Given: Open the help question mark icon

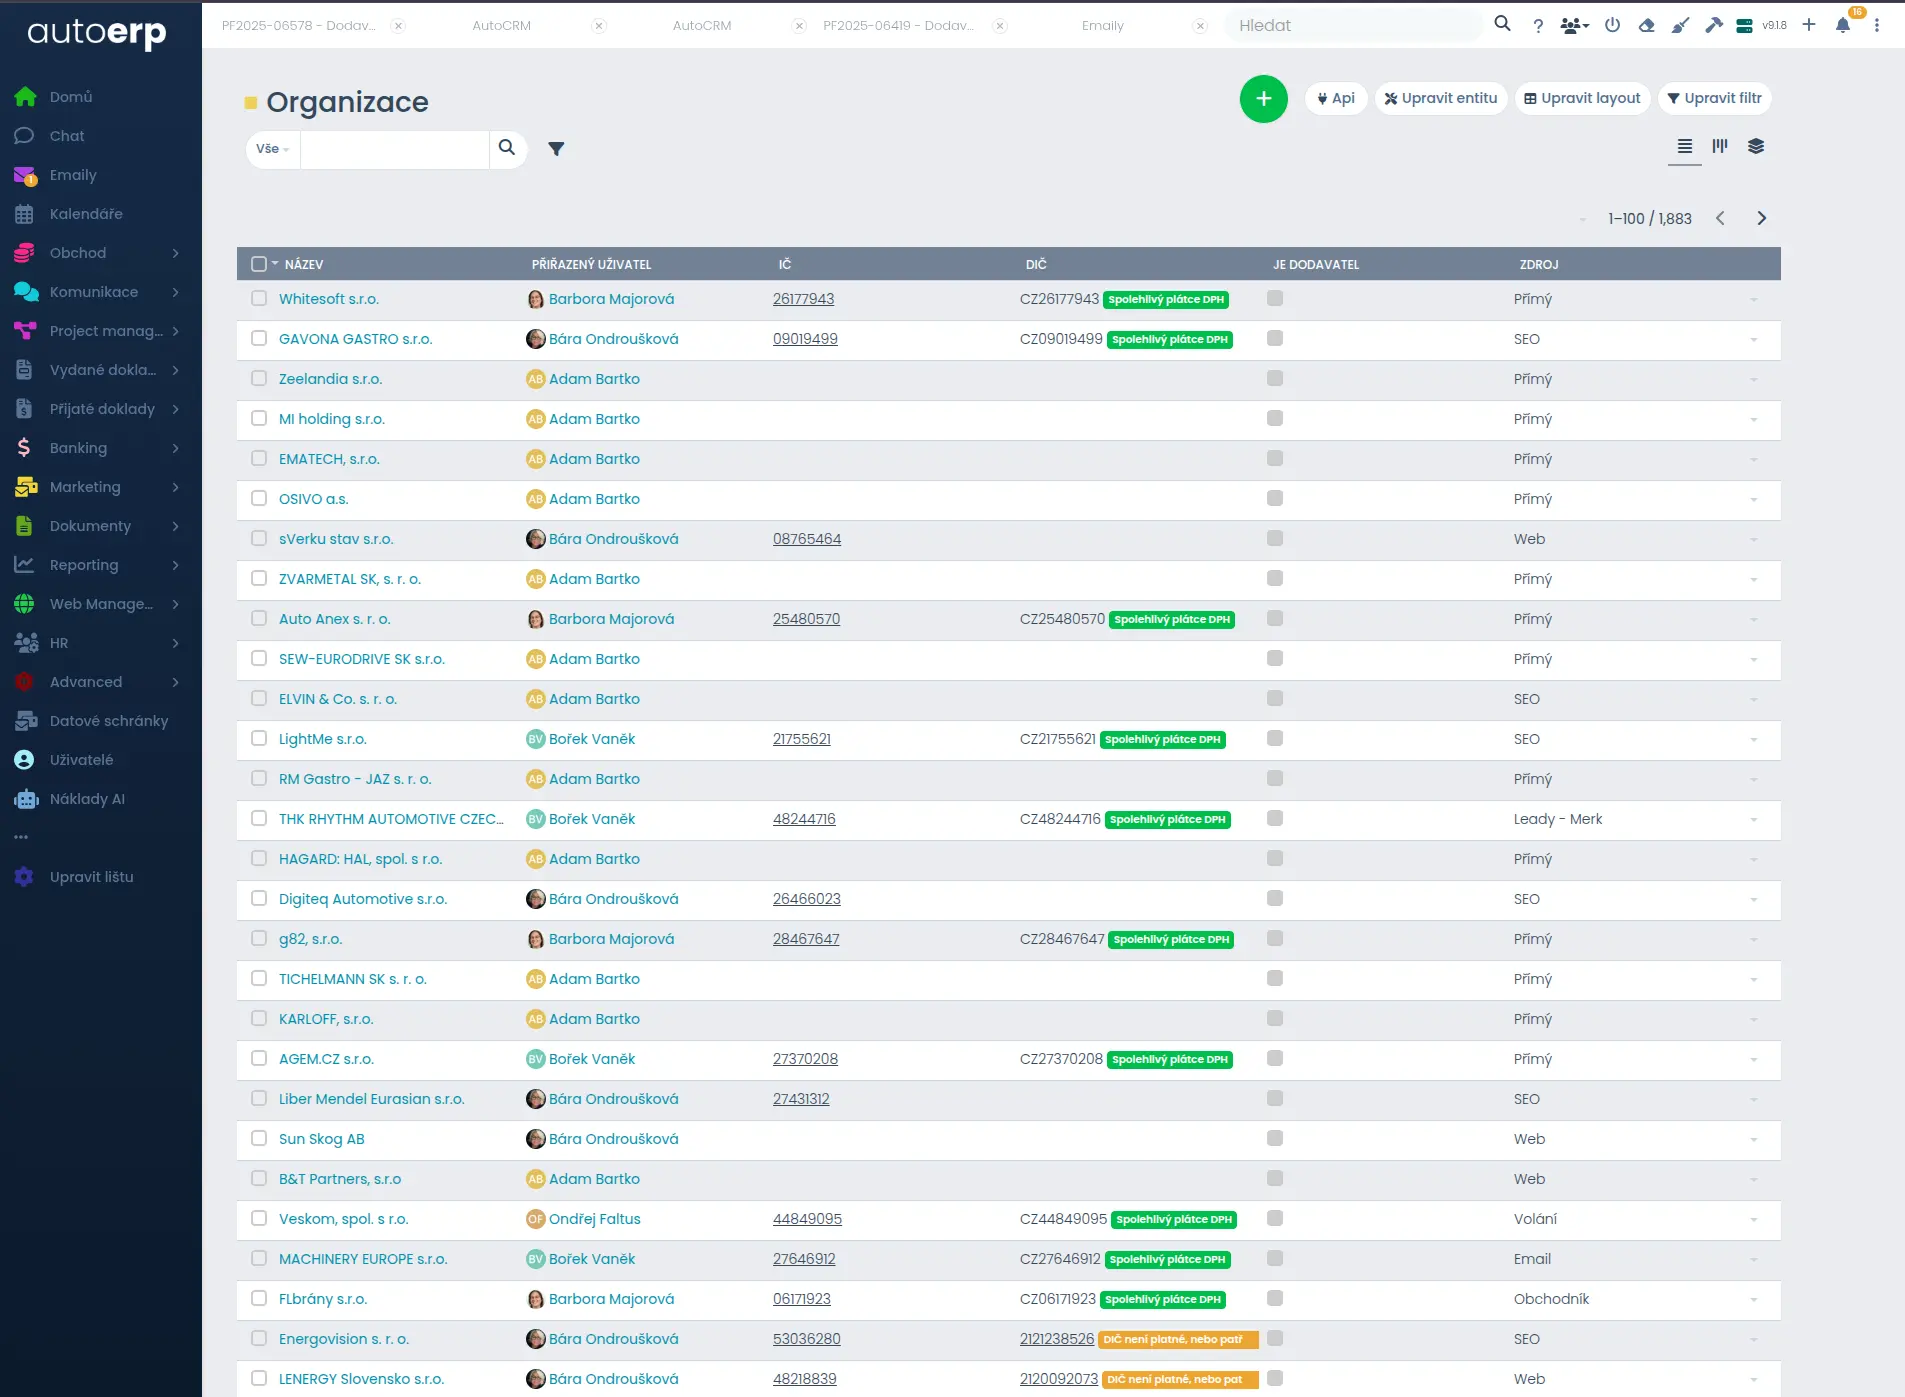Looking at the screenshot, I should (x=1538, y=26).
